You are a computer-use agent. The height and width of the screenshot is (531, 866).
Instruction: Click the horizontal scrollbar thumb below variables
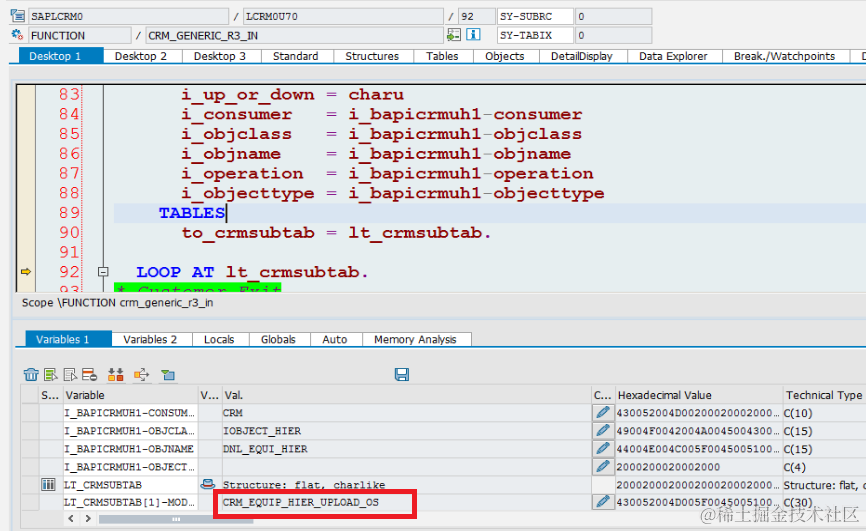[x=176, y=519]
